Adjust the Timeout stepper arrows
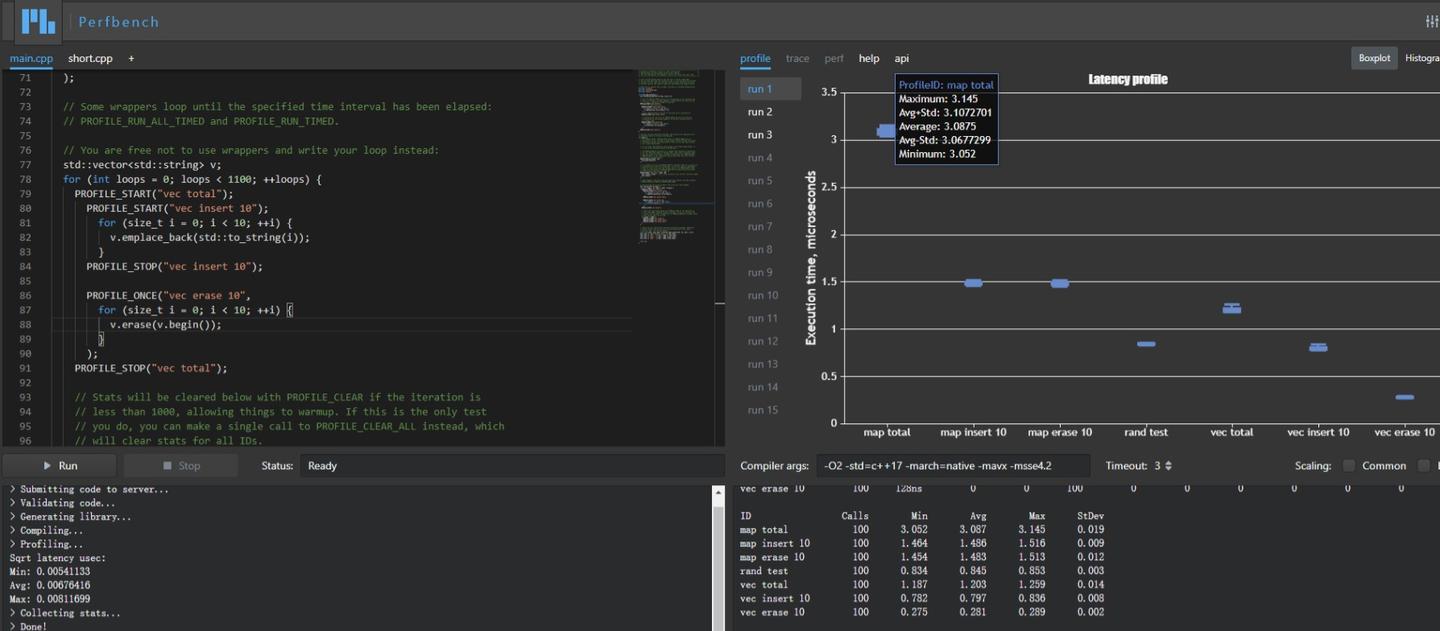 1168,466
